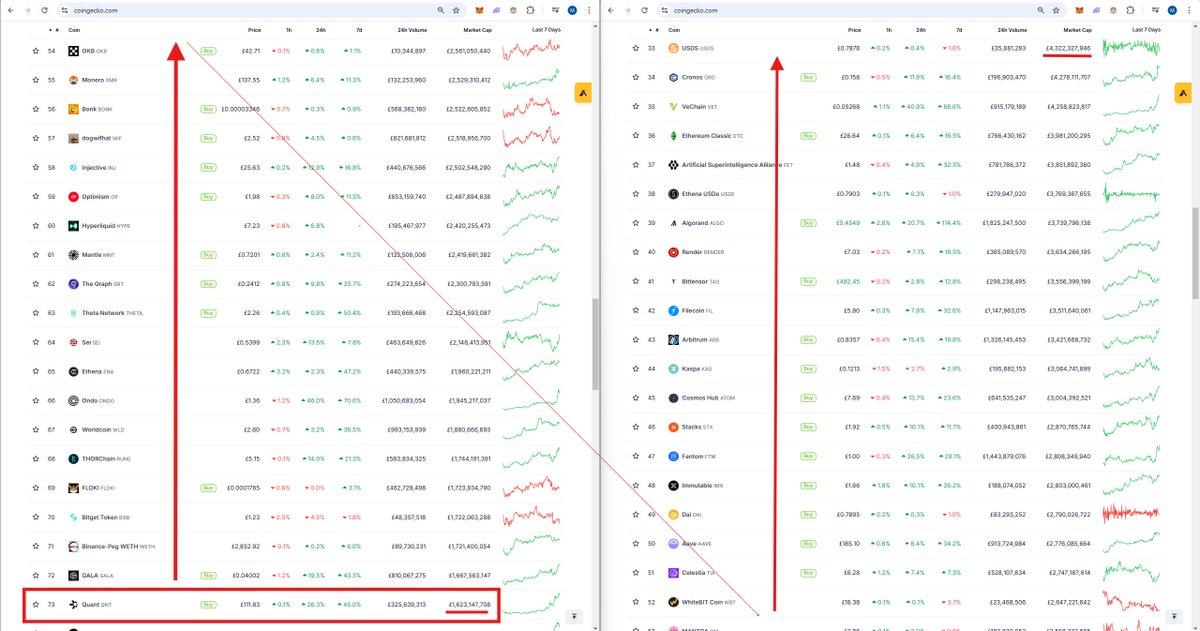Open the Artificial Superintelligence Alliance link
The height and width of the screenshot is (631, 1200).
coord(737,164)
